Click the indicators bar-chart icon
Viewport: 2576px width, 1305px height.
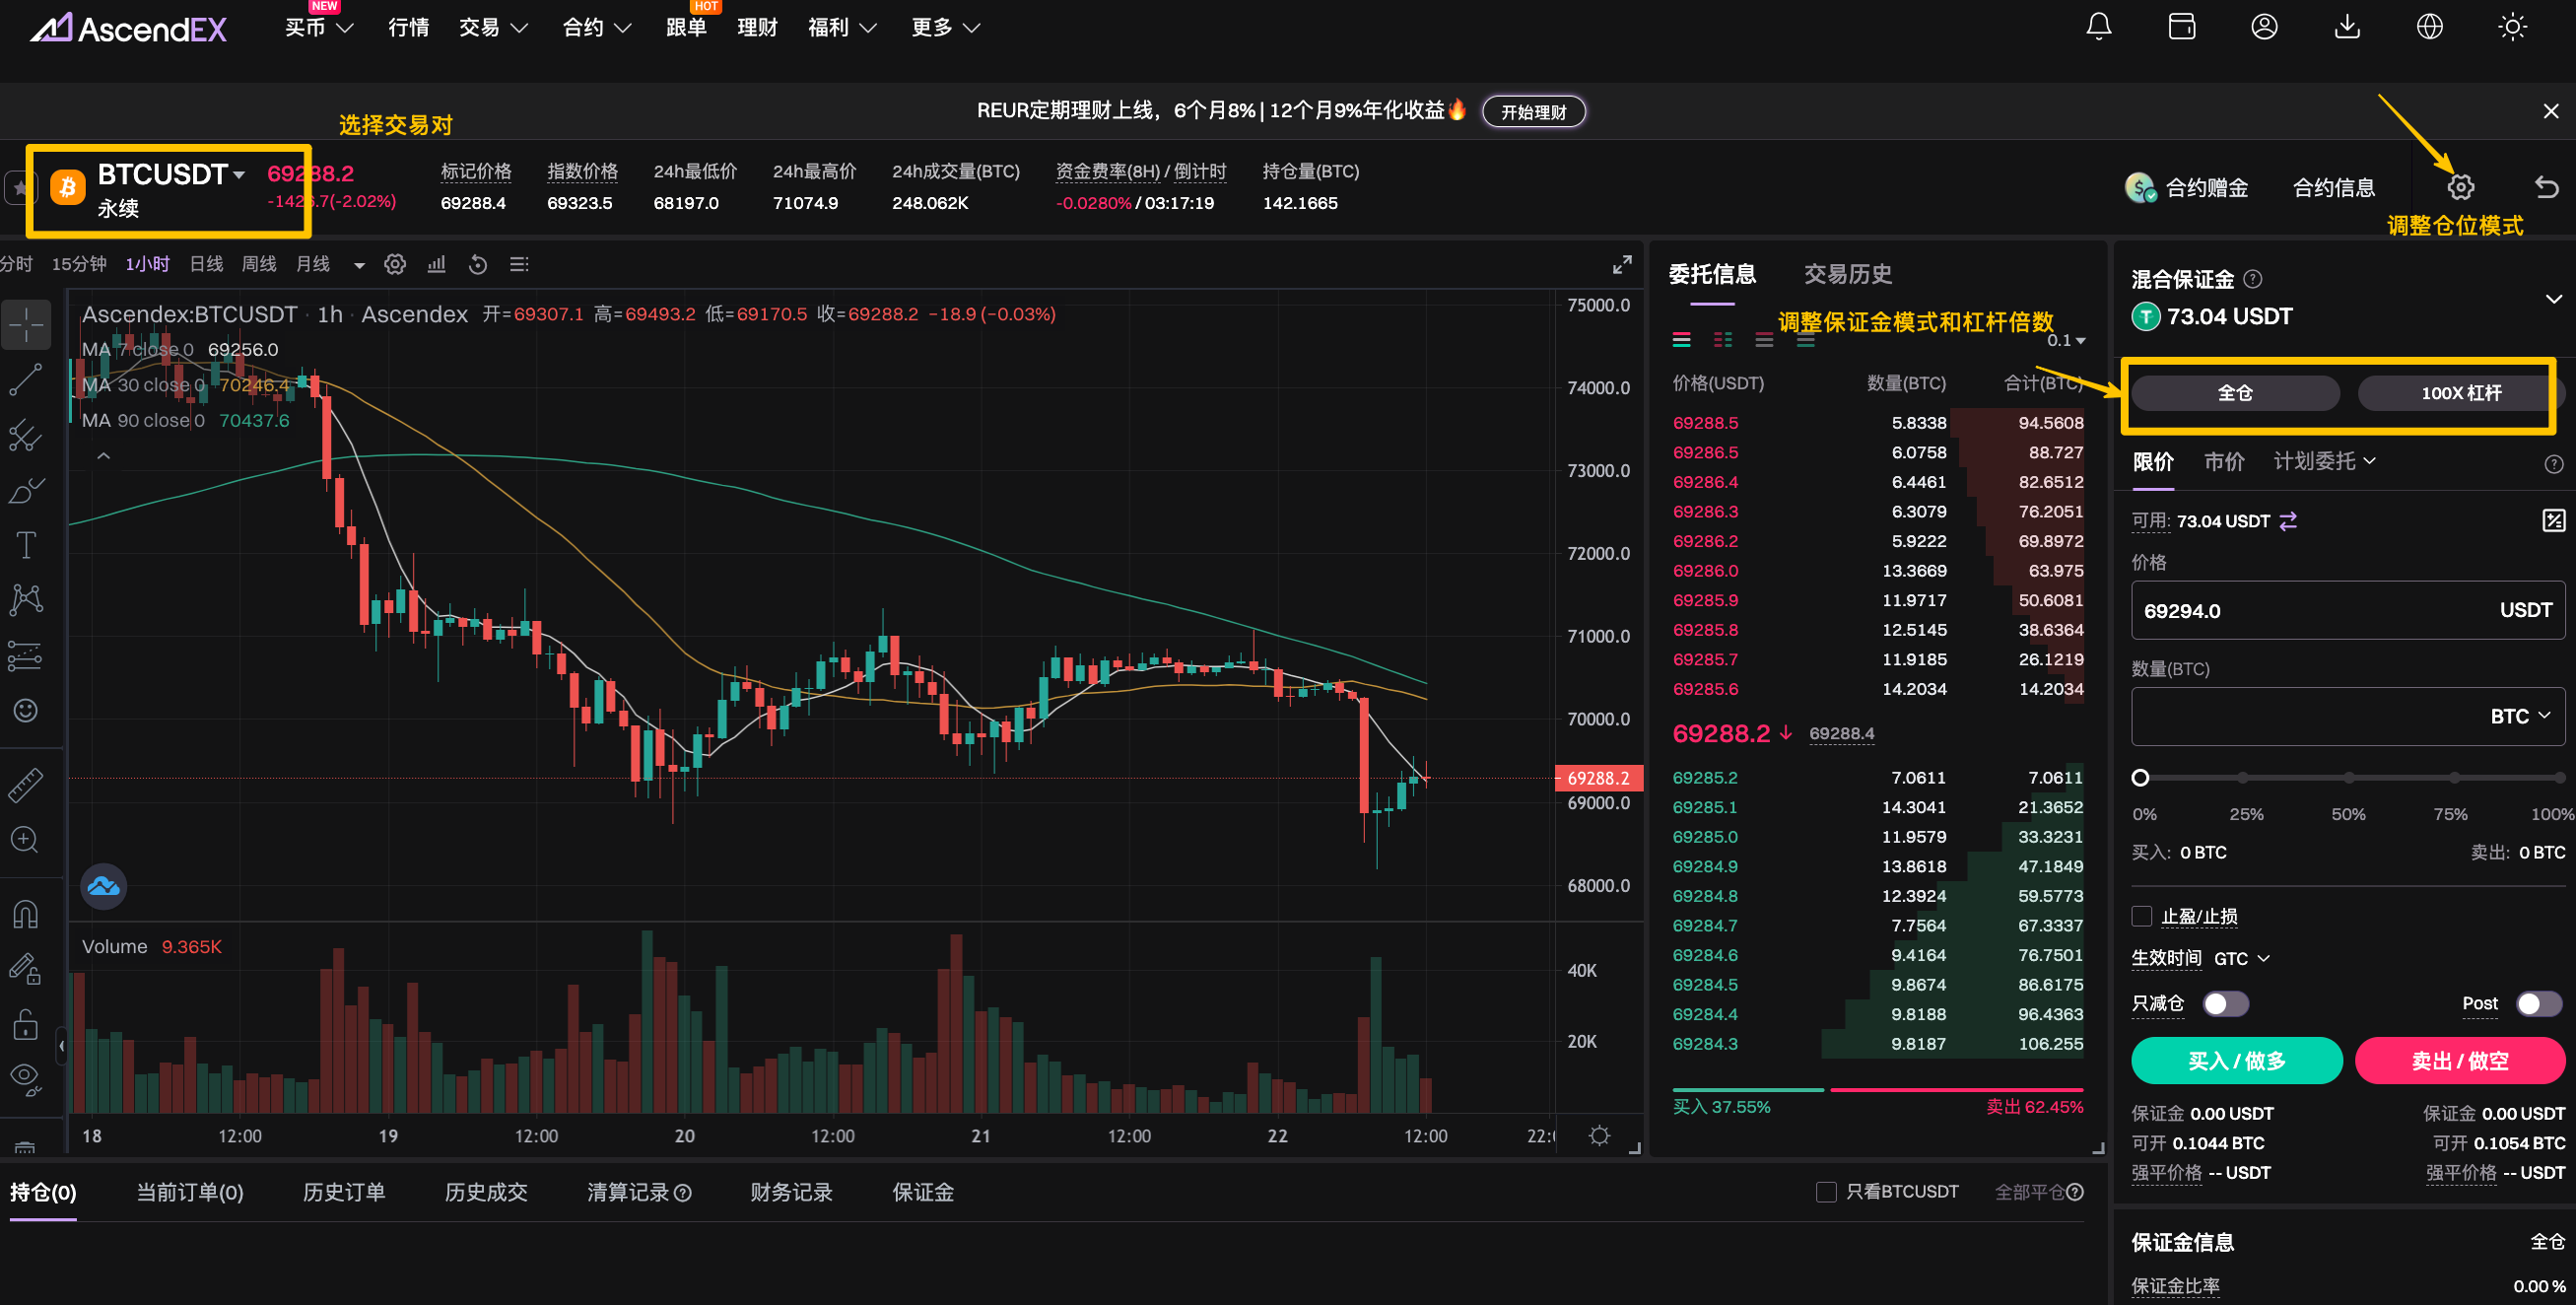click(436, 264)
